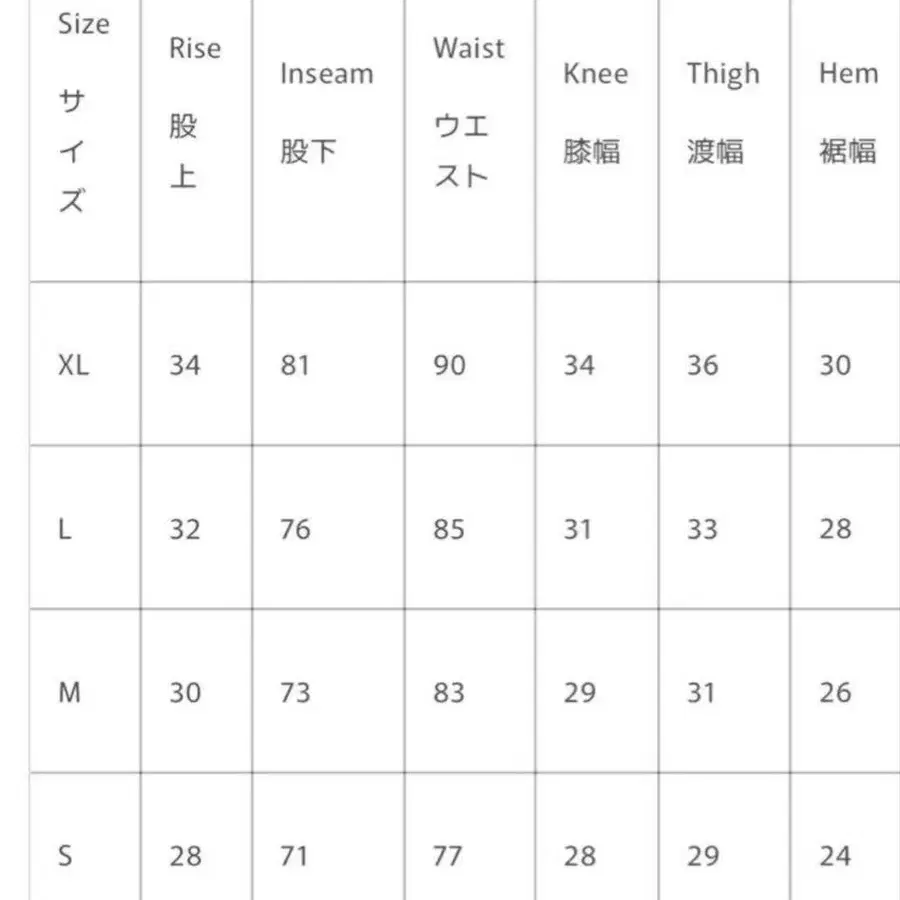Viewport: 900px width, 900px height.
Task: Select the S size row label
Action: (66, 856)
